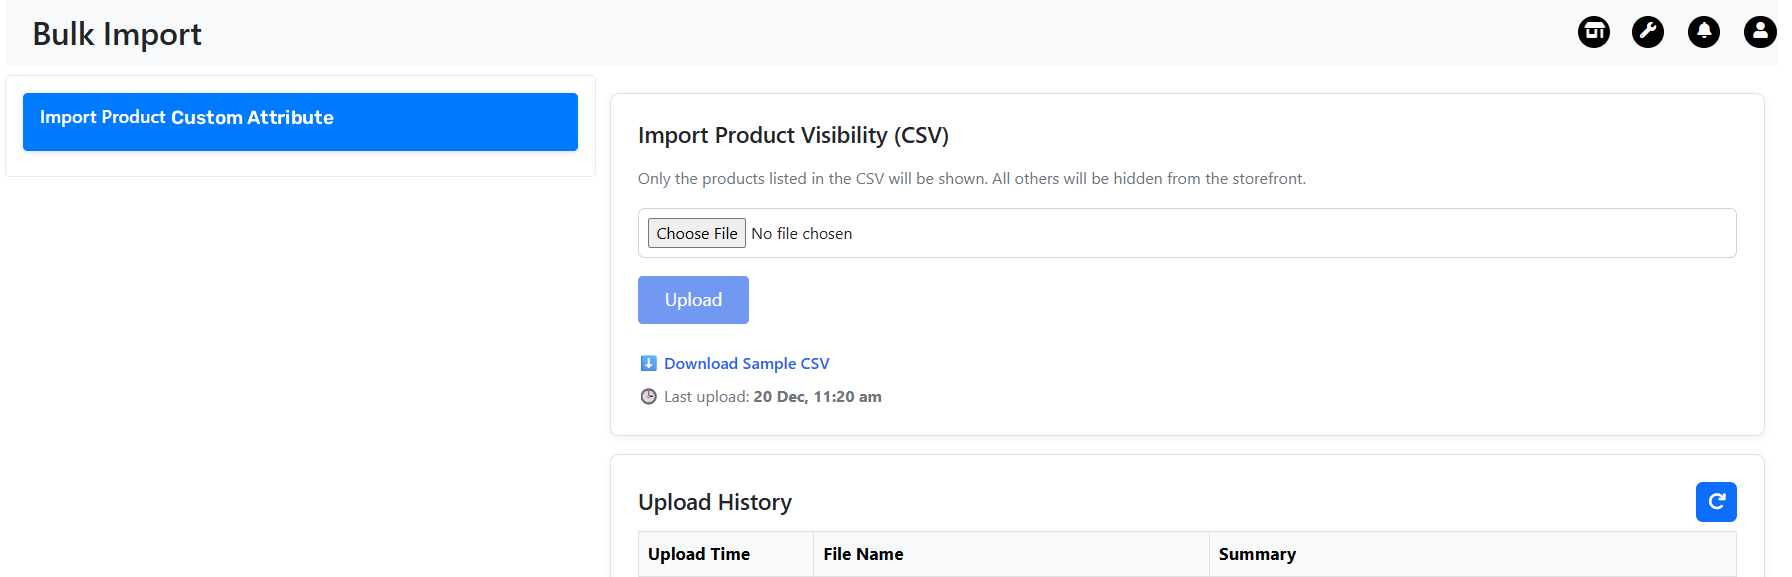Open the Download Sample CSV link
This screenshot has width=1792, height=577.
746,364
